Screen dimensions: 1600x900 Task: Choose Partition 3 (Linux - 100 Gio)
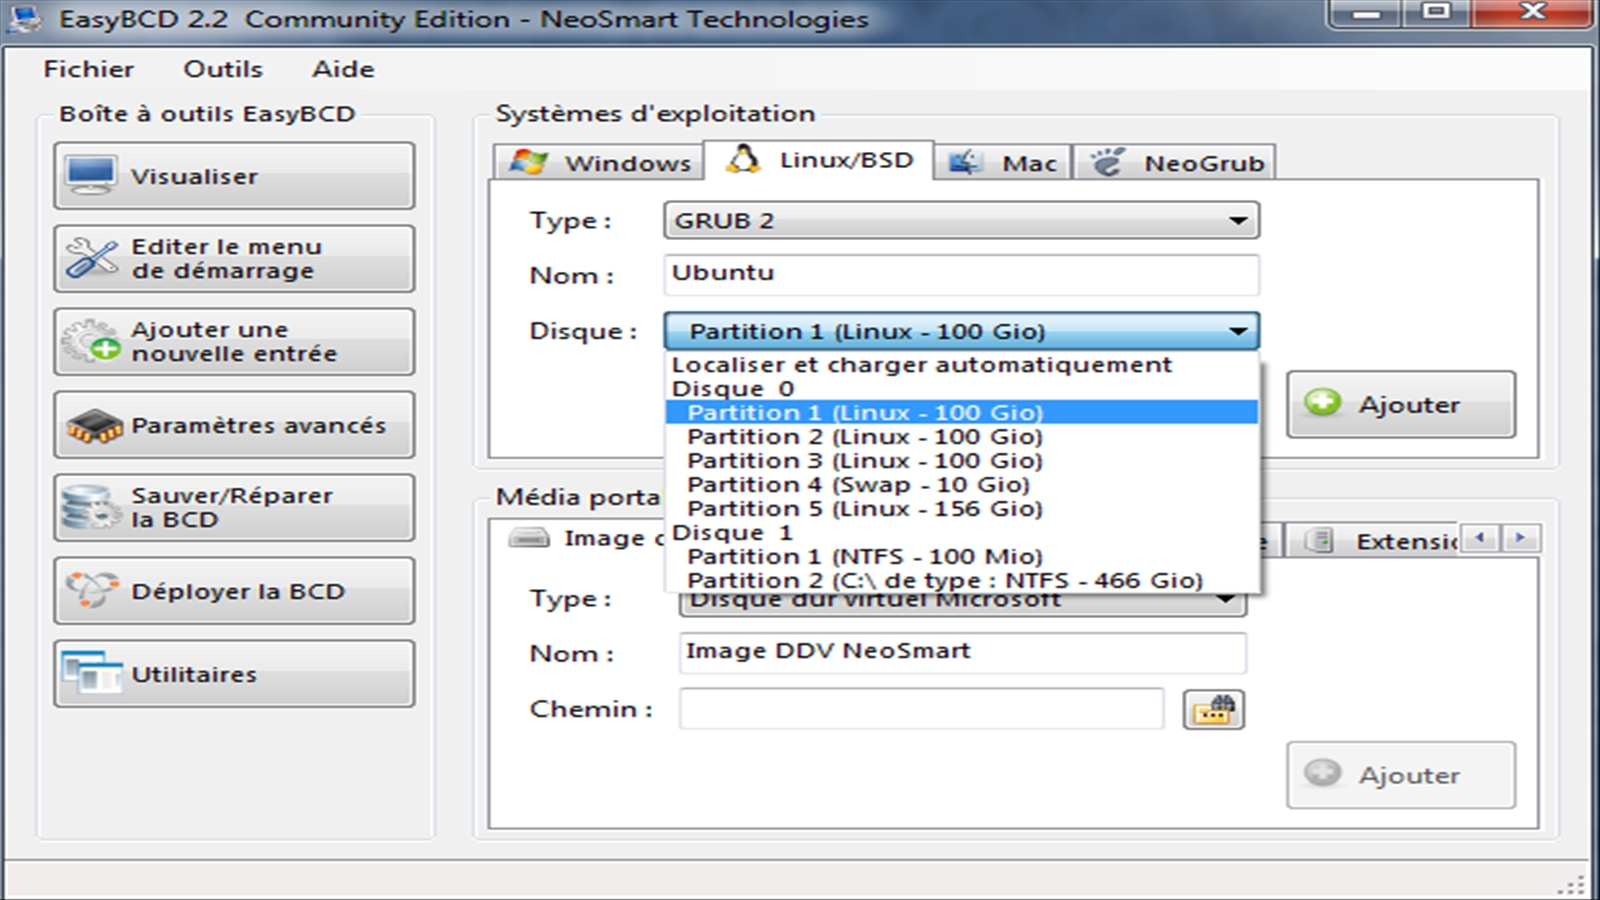pos(961,460)
